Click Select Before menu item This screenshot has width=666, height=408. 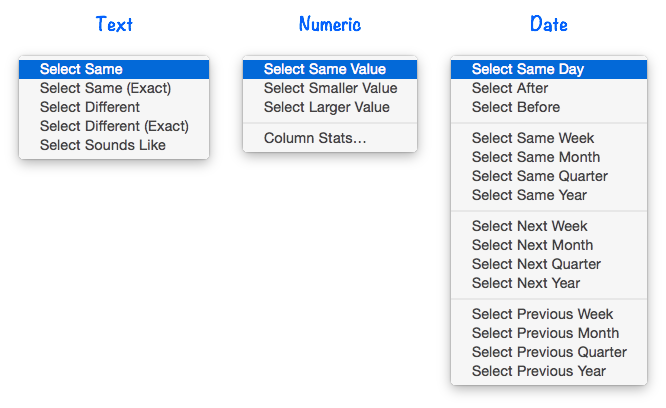coord(549,107)
